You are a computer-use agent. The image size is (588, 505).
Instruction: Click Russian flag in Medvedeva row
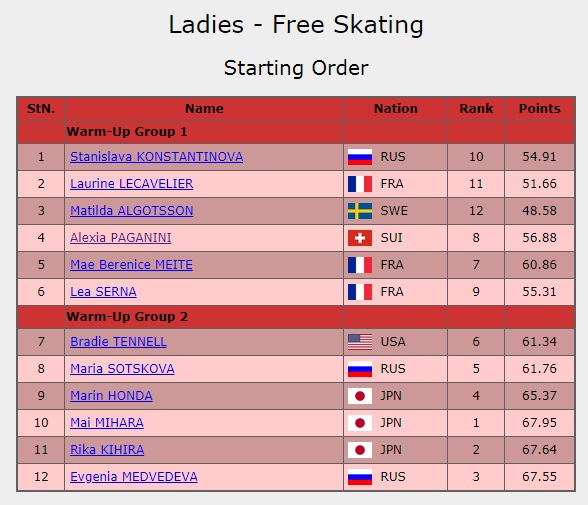(x=360, y=477)
